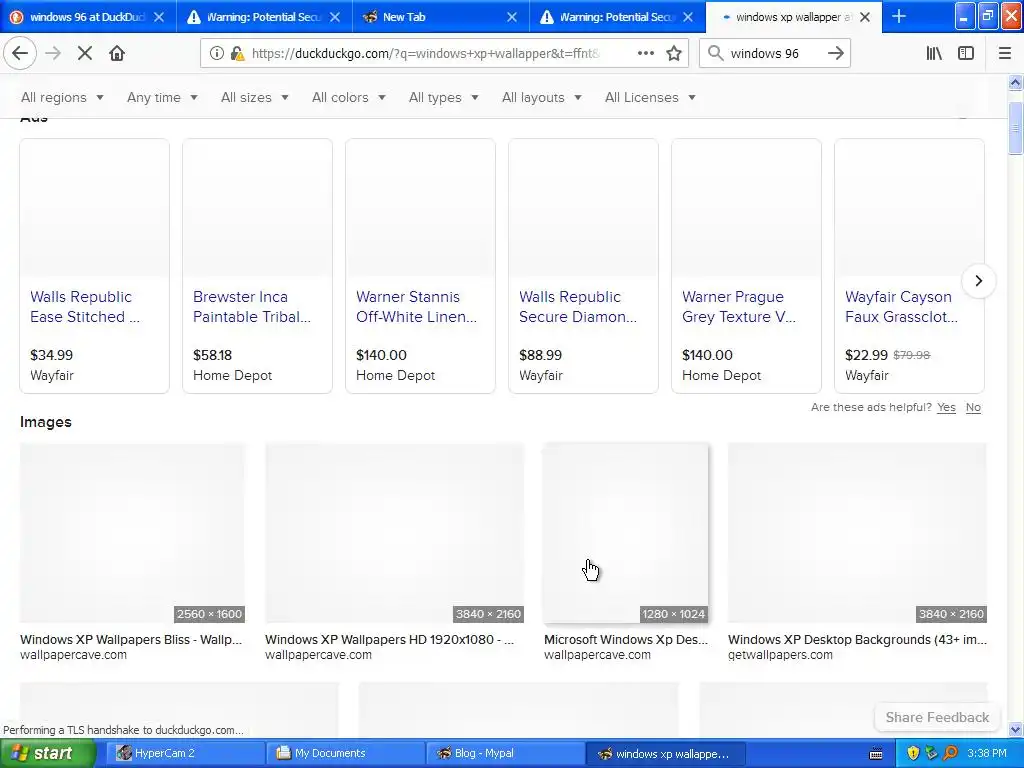Click the page scrollbar up arrow
The width and height of the screenshot is (1024, 768).
click(x=1015, y=82)
